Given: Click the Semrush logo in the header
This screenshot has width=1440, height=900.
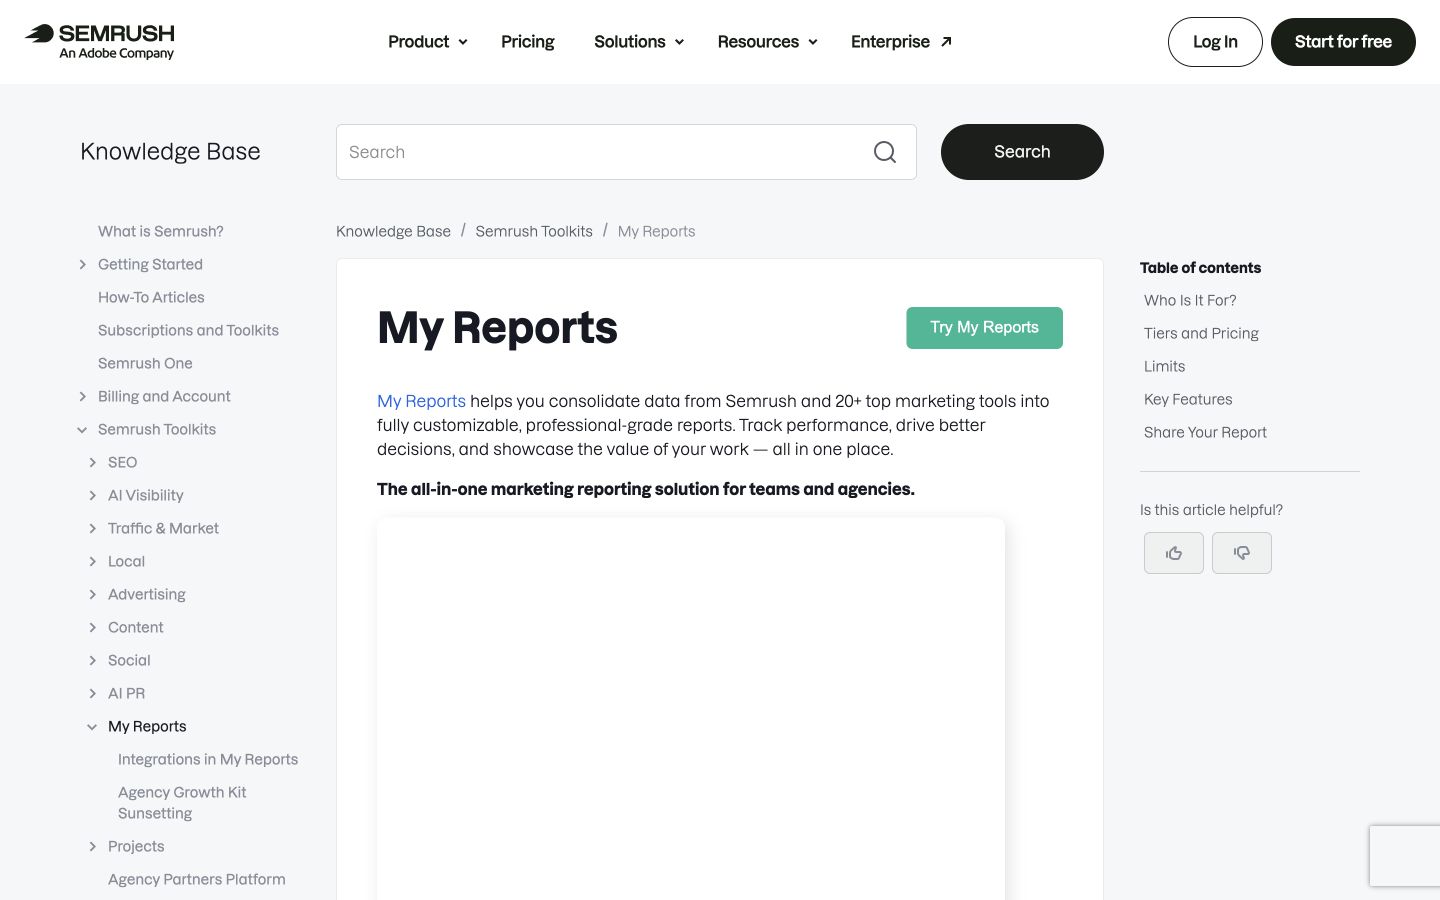Looking at the screenshot, I should pyautogui.click(x=100, y=41).
